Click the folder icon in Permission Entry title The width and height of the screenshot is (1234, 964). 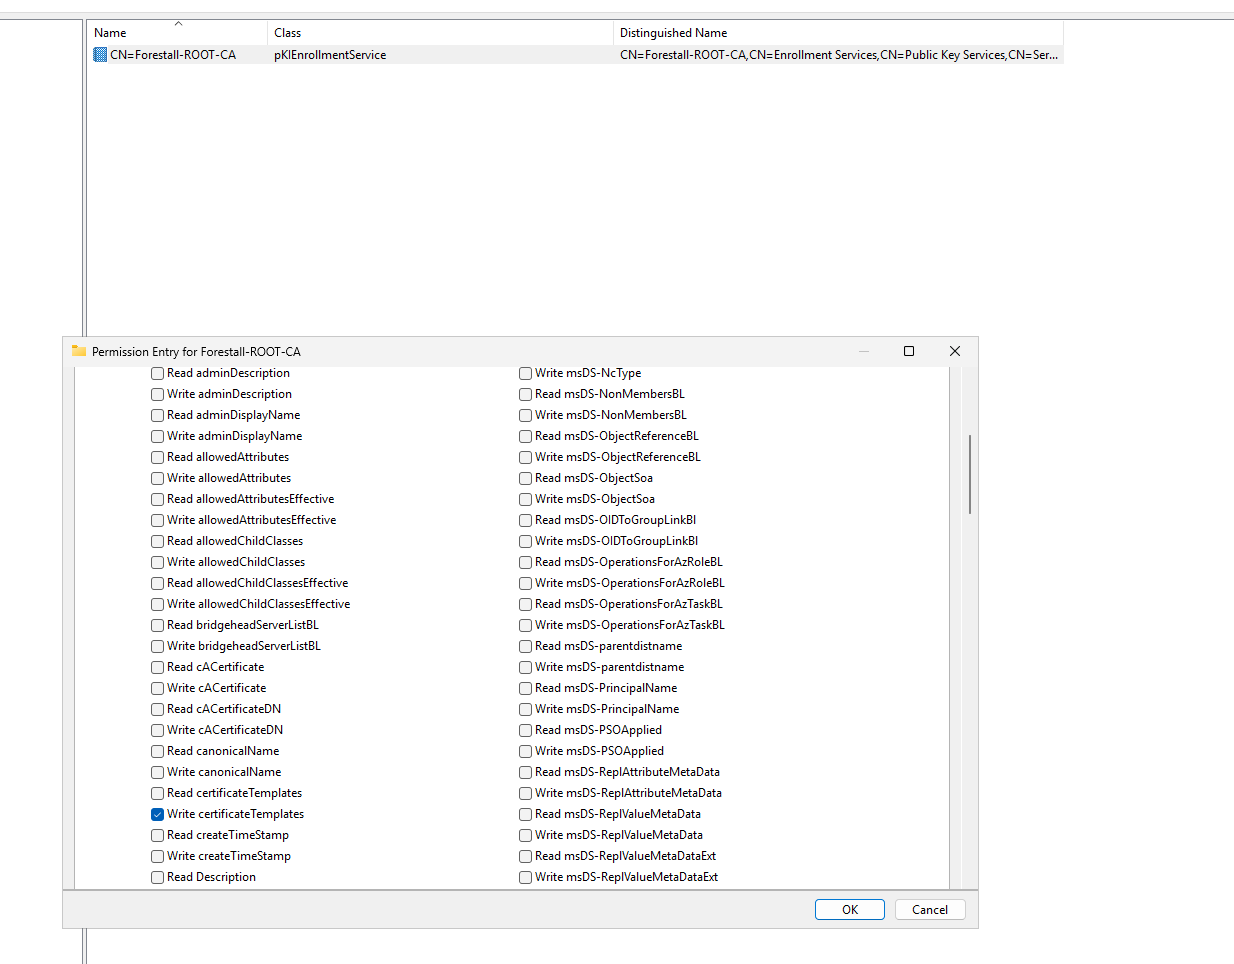(79, 351)
